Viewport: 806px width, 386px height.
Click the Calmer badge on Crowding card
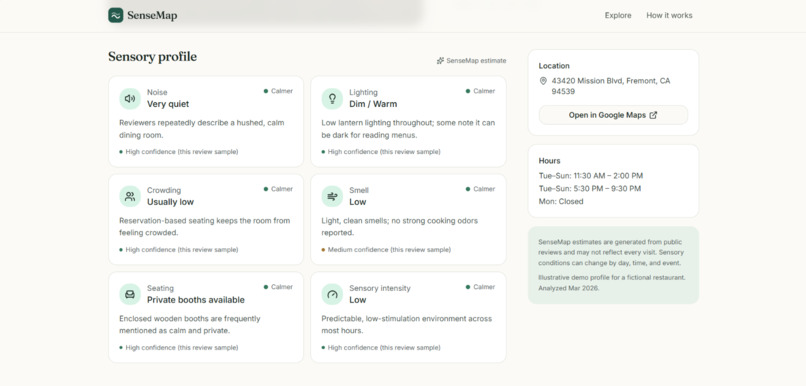click(278, 189)
